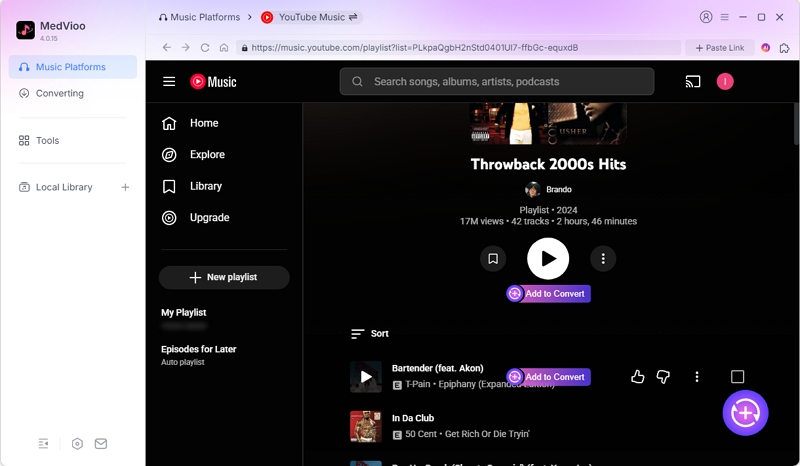Open the AI assistant icon

coord(765,47)
